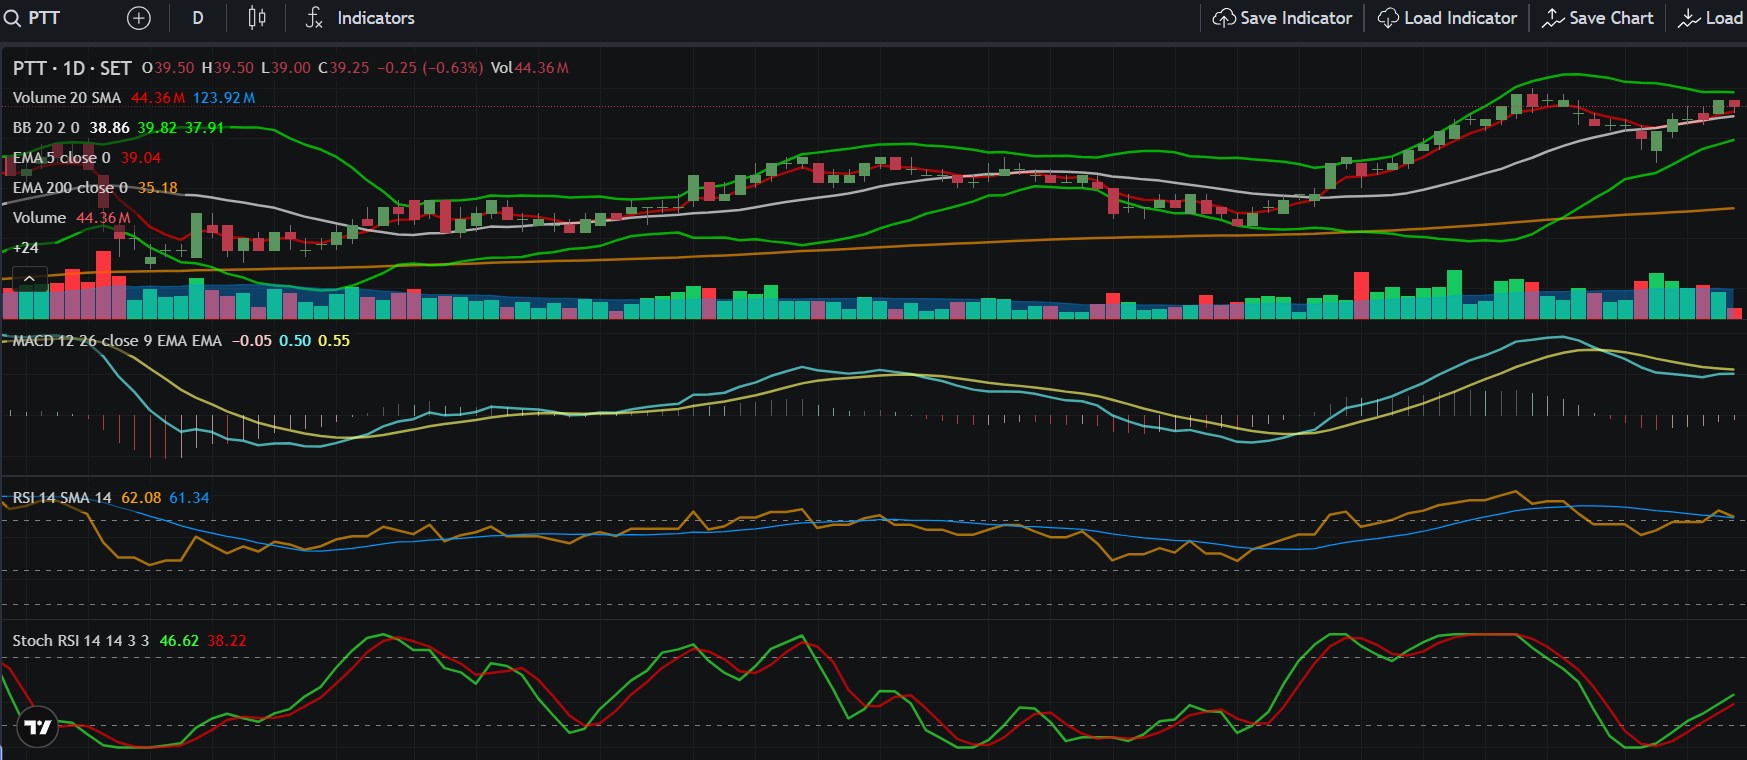Click the PTT symbol search magnifier

tap(12, 18)
